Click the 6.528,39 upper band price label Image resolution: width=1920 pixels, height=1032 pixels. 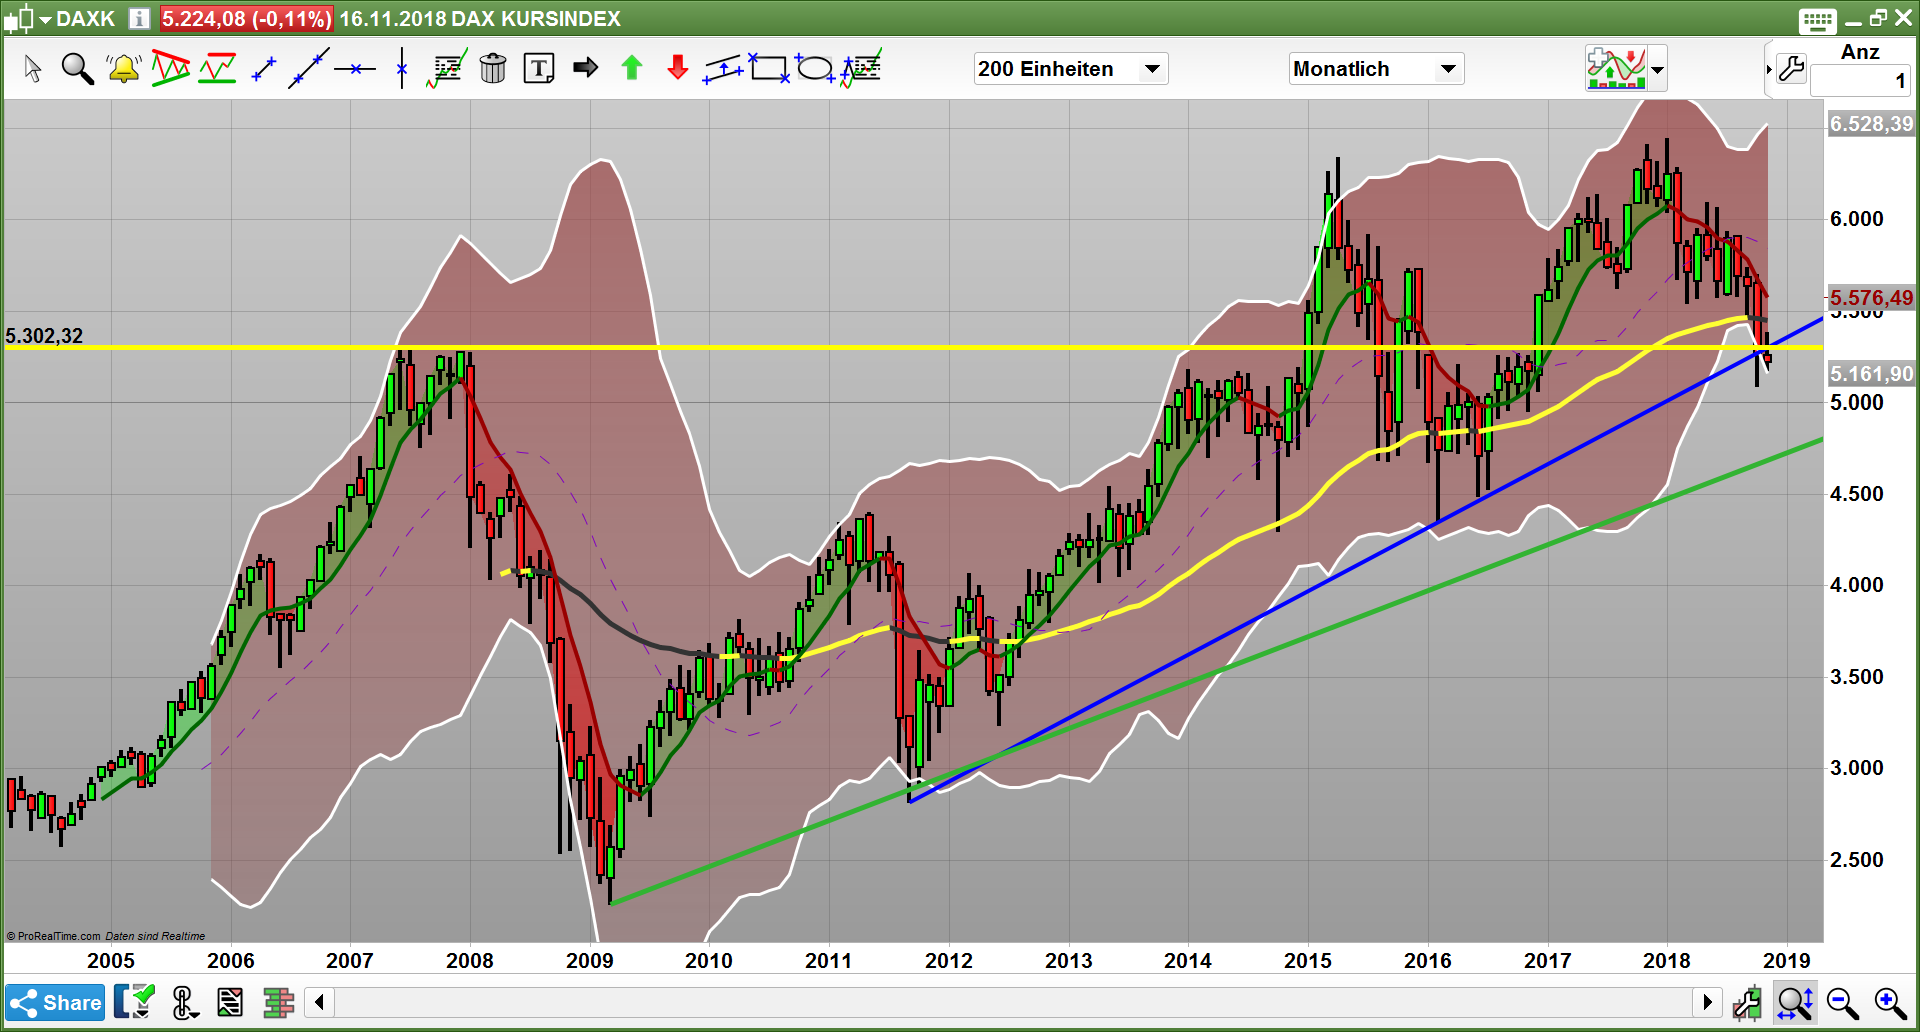(x=1871, y=124)
